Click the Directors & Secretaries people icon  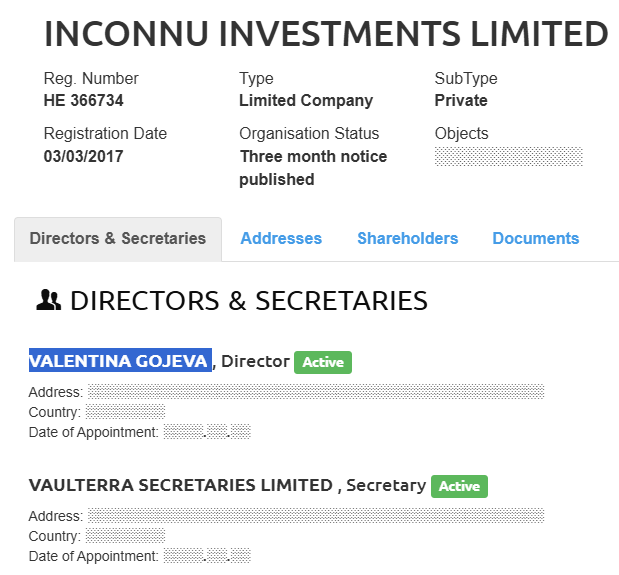pos(49,300)
